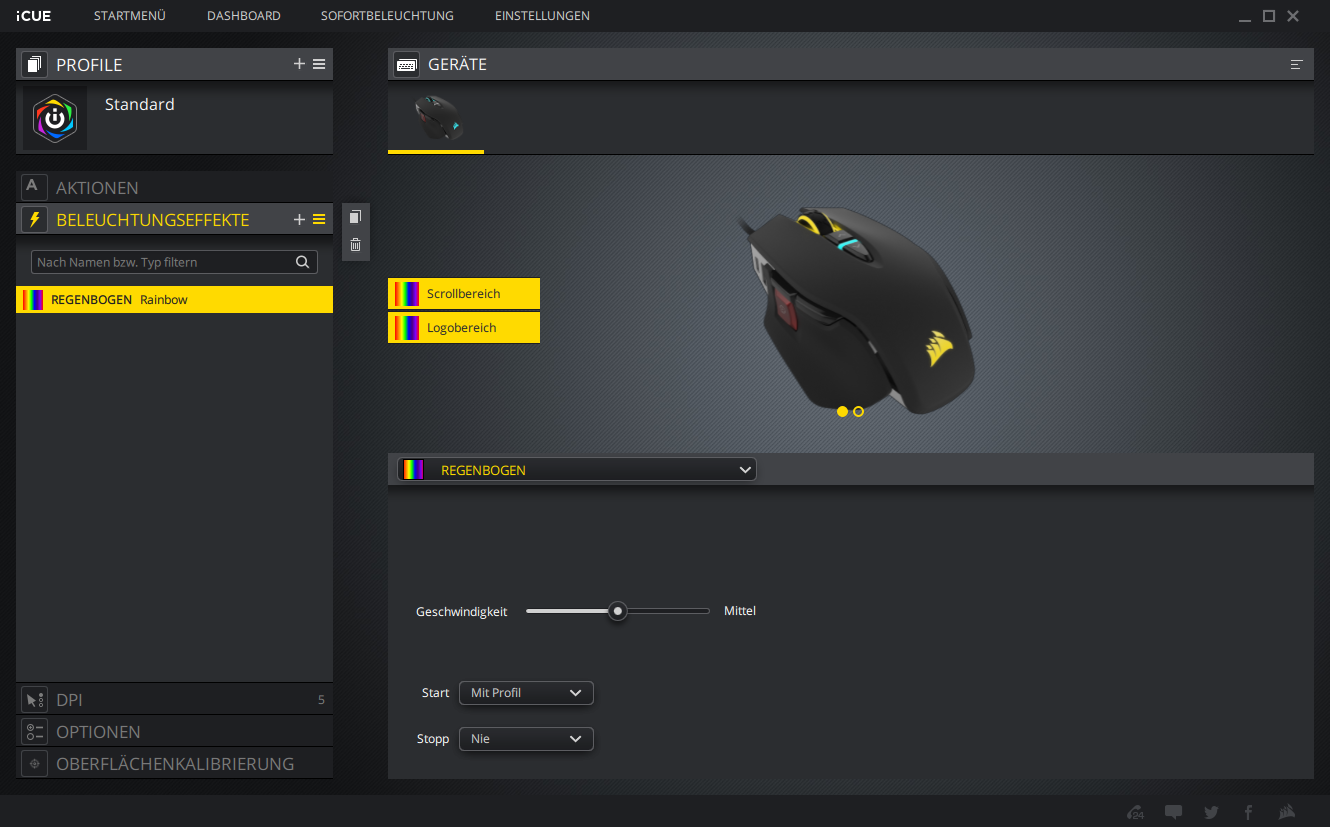Open the Twitter icon in status bar
This screenshot has width=1330, height=827.
coord(1211,812)
